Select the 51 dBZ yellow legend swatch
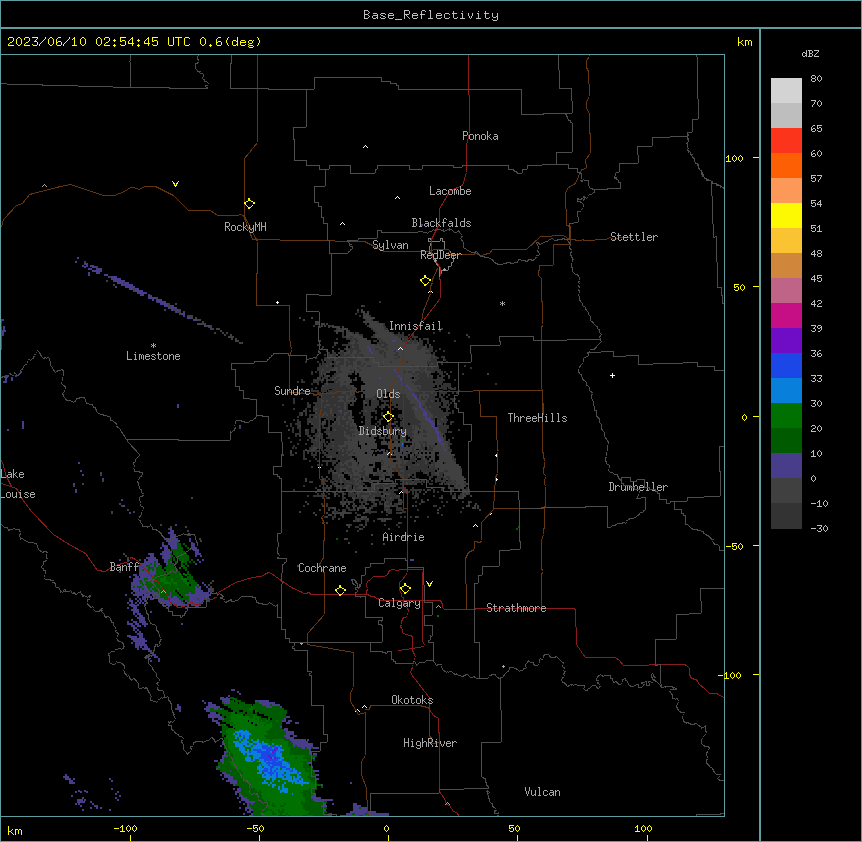The width and height of the screenshot is (862, 842). tap(786, 215)
